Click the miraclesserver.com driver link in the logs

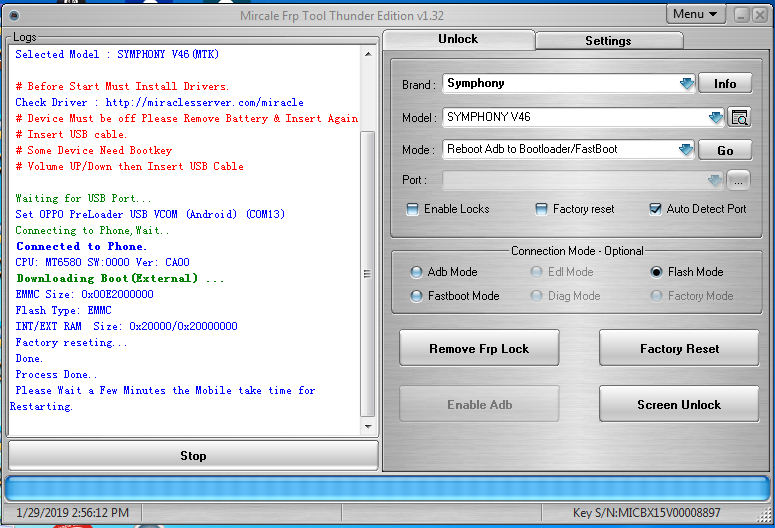[205, 102]
